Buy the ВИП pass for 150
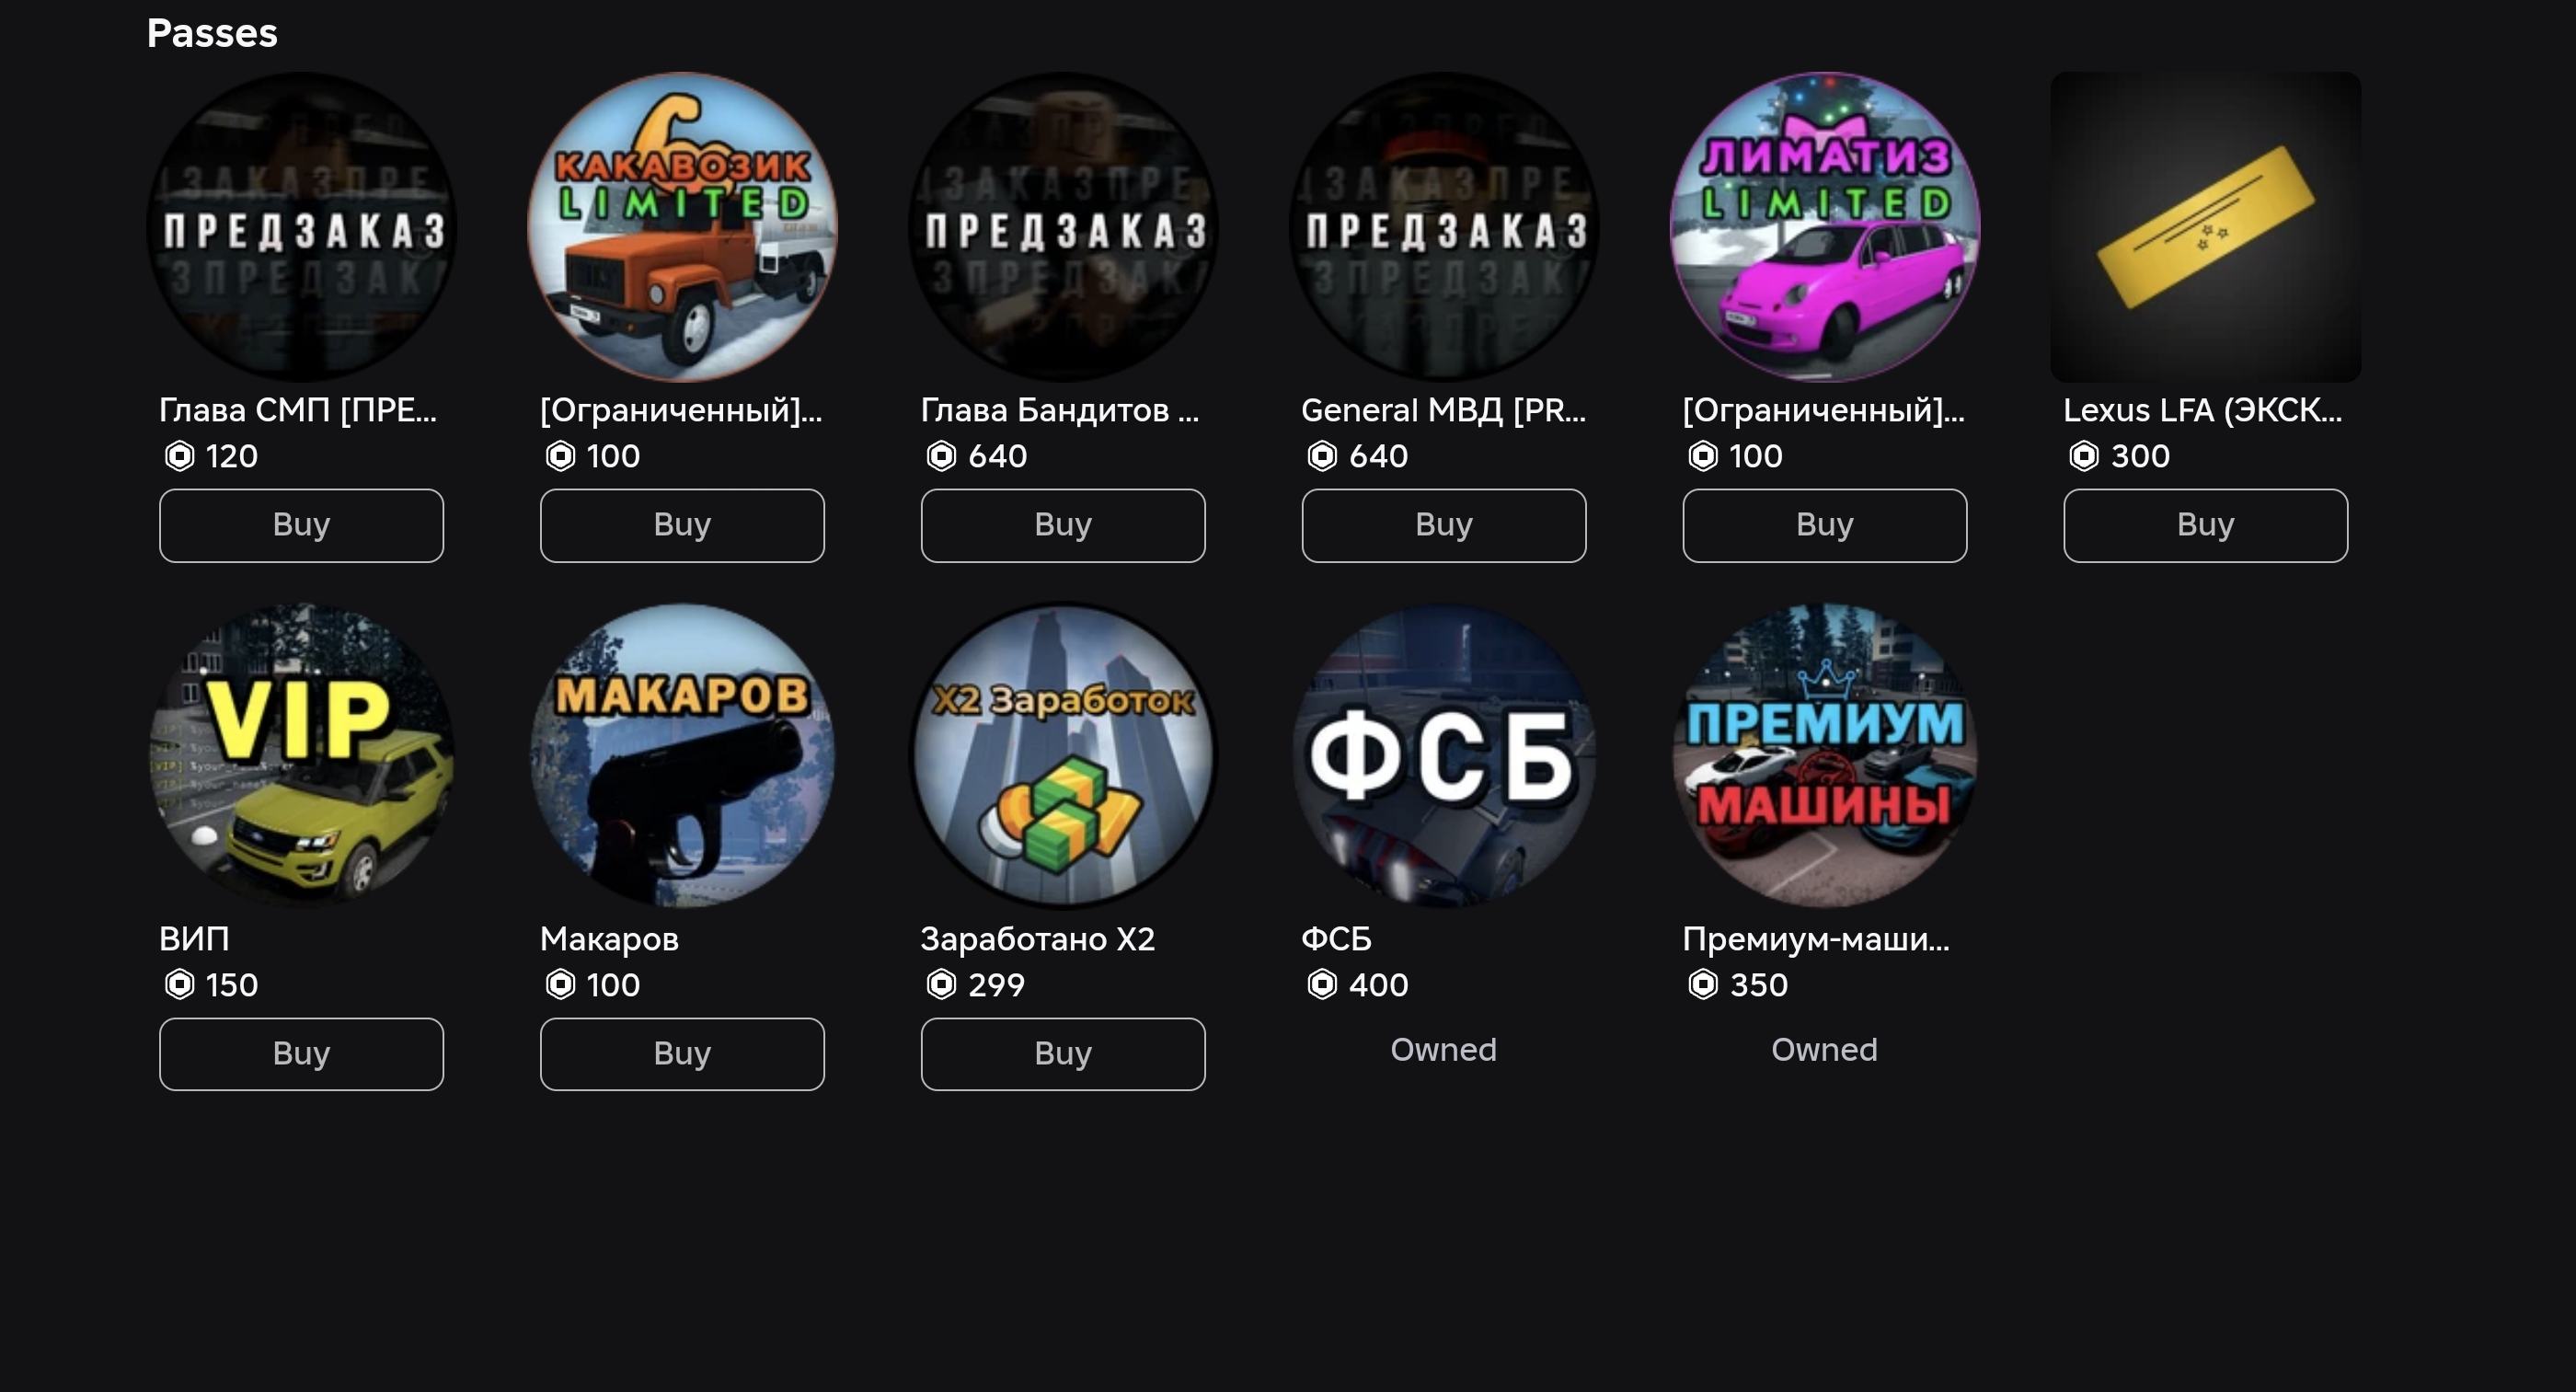 pos(301,1054)
